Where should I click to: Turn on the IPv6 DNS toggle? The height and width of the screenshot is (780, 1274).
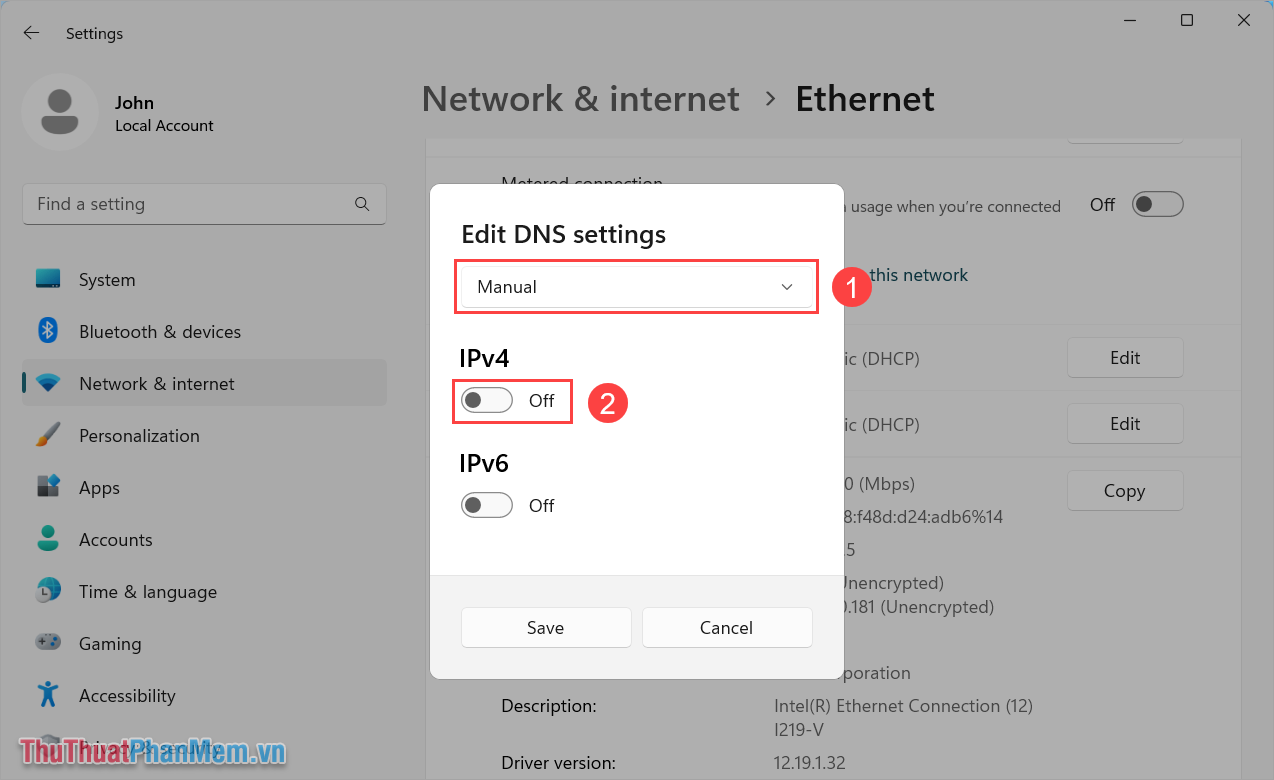click(x=487, y=505)
